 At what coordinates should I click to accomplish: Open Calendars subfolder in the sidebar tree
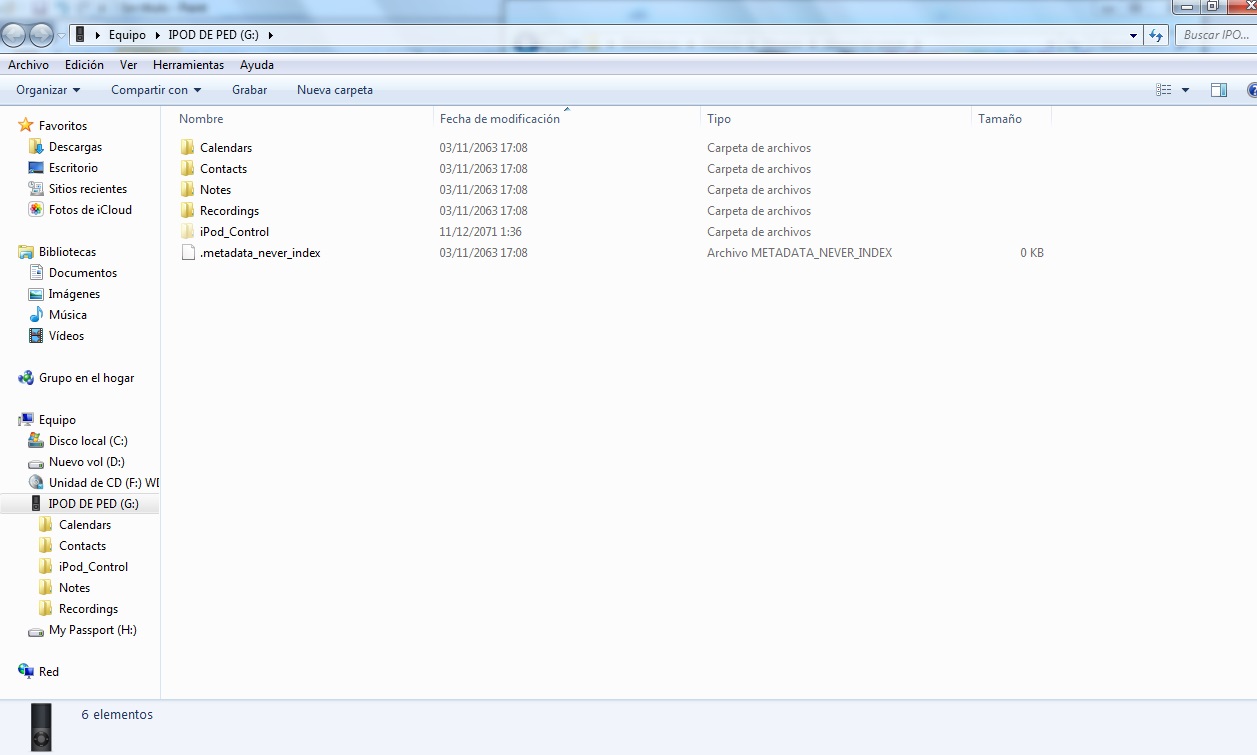point(85,525)
